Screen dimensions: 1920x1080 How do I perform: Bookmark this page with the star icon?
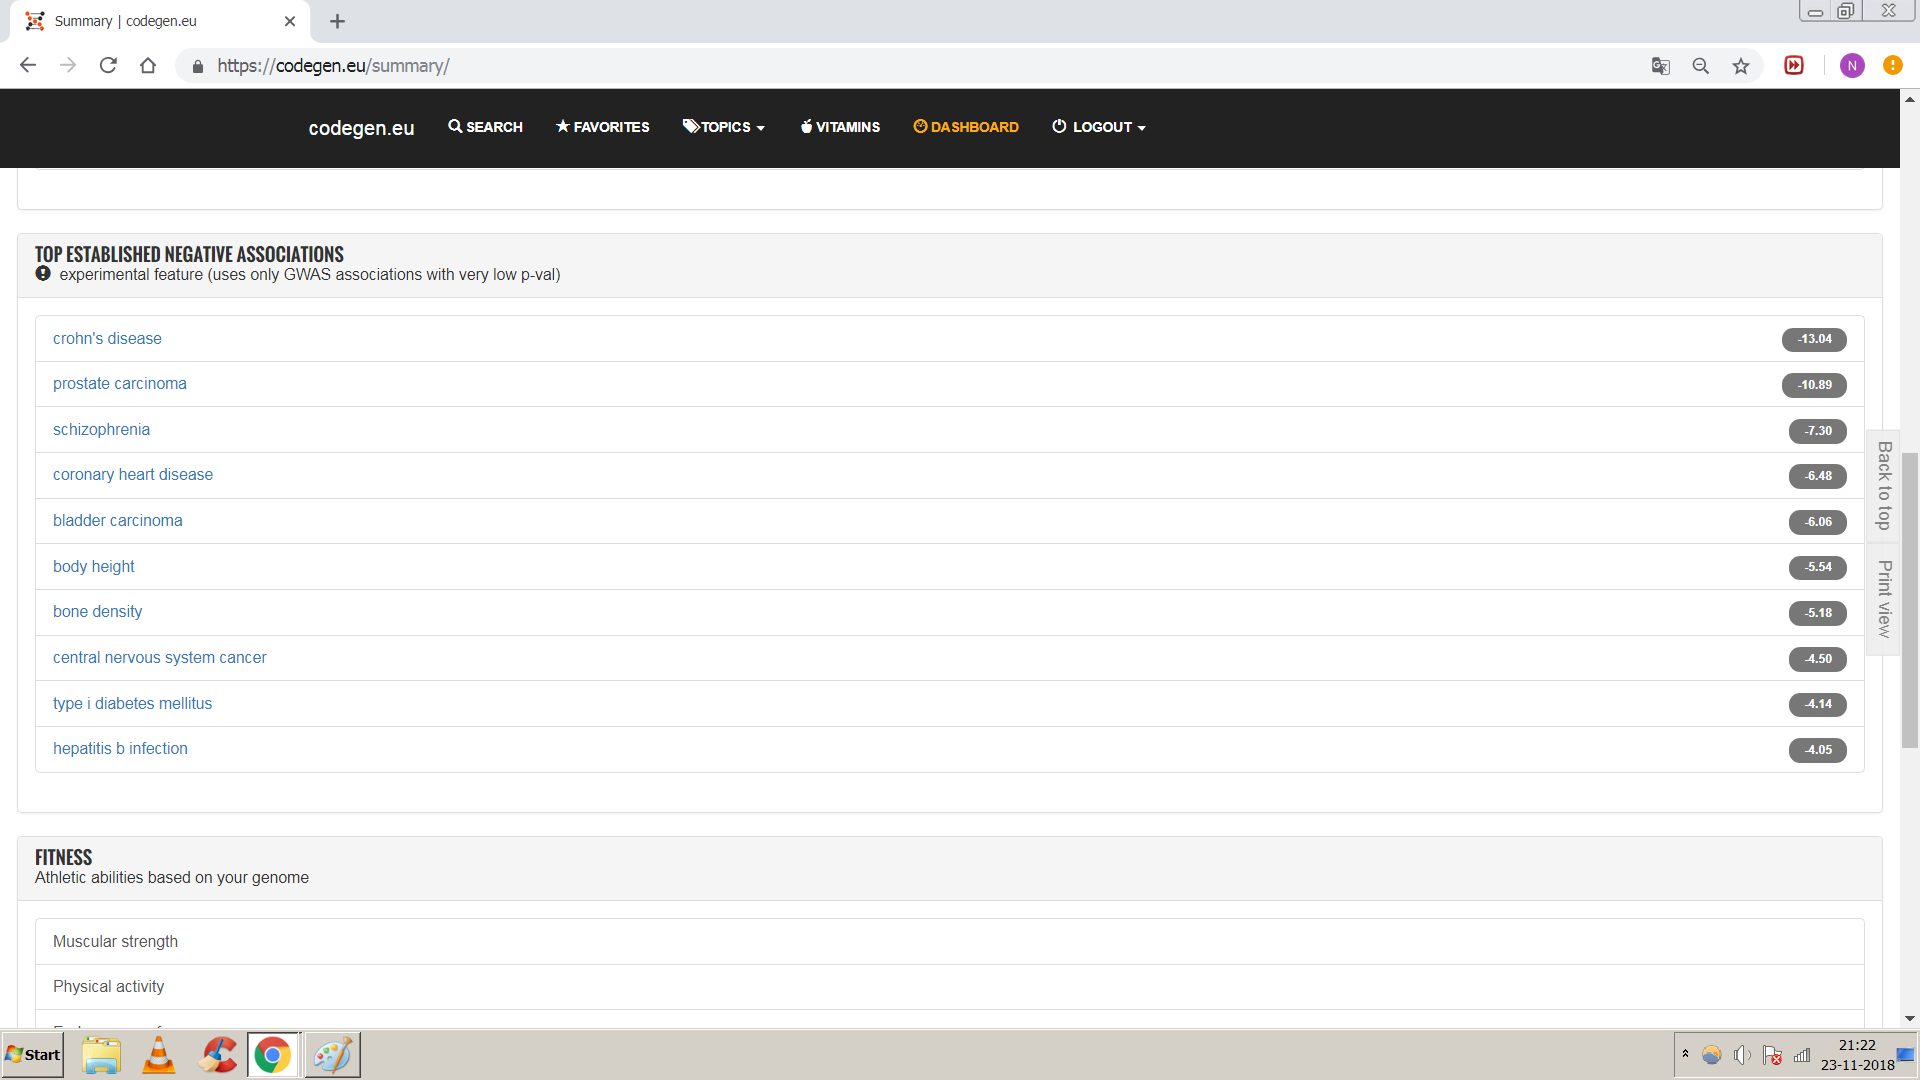click(1741, 66)
